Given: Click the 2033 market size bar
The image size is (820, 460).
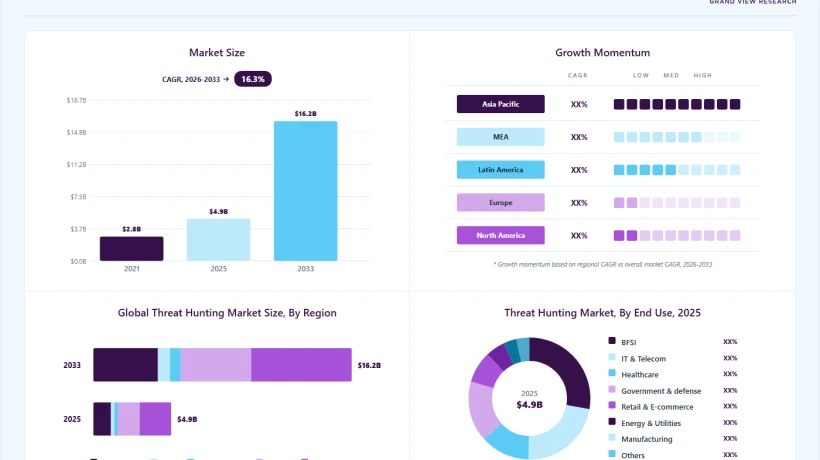Looking at the screenshot, I should [305, 191].
